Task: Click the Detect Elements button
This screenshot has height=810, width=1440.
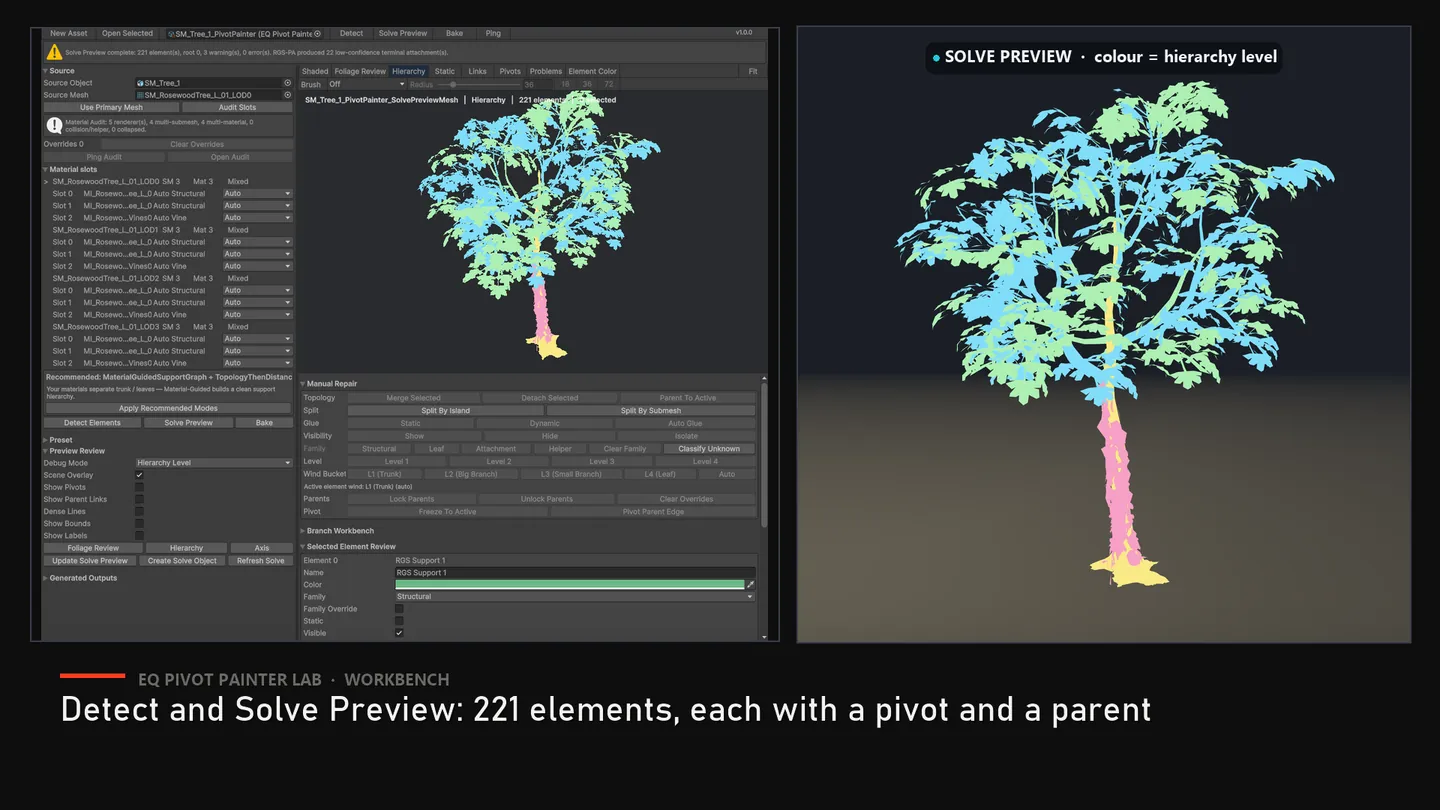Action: [92, 423]
